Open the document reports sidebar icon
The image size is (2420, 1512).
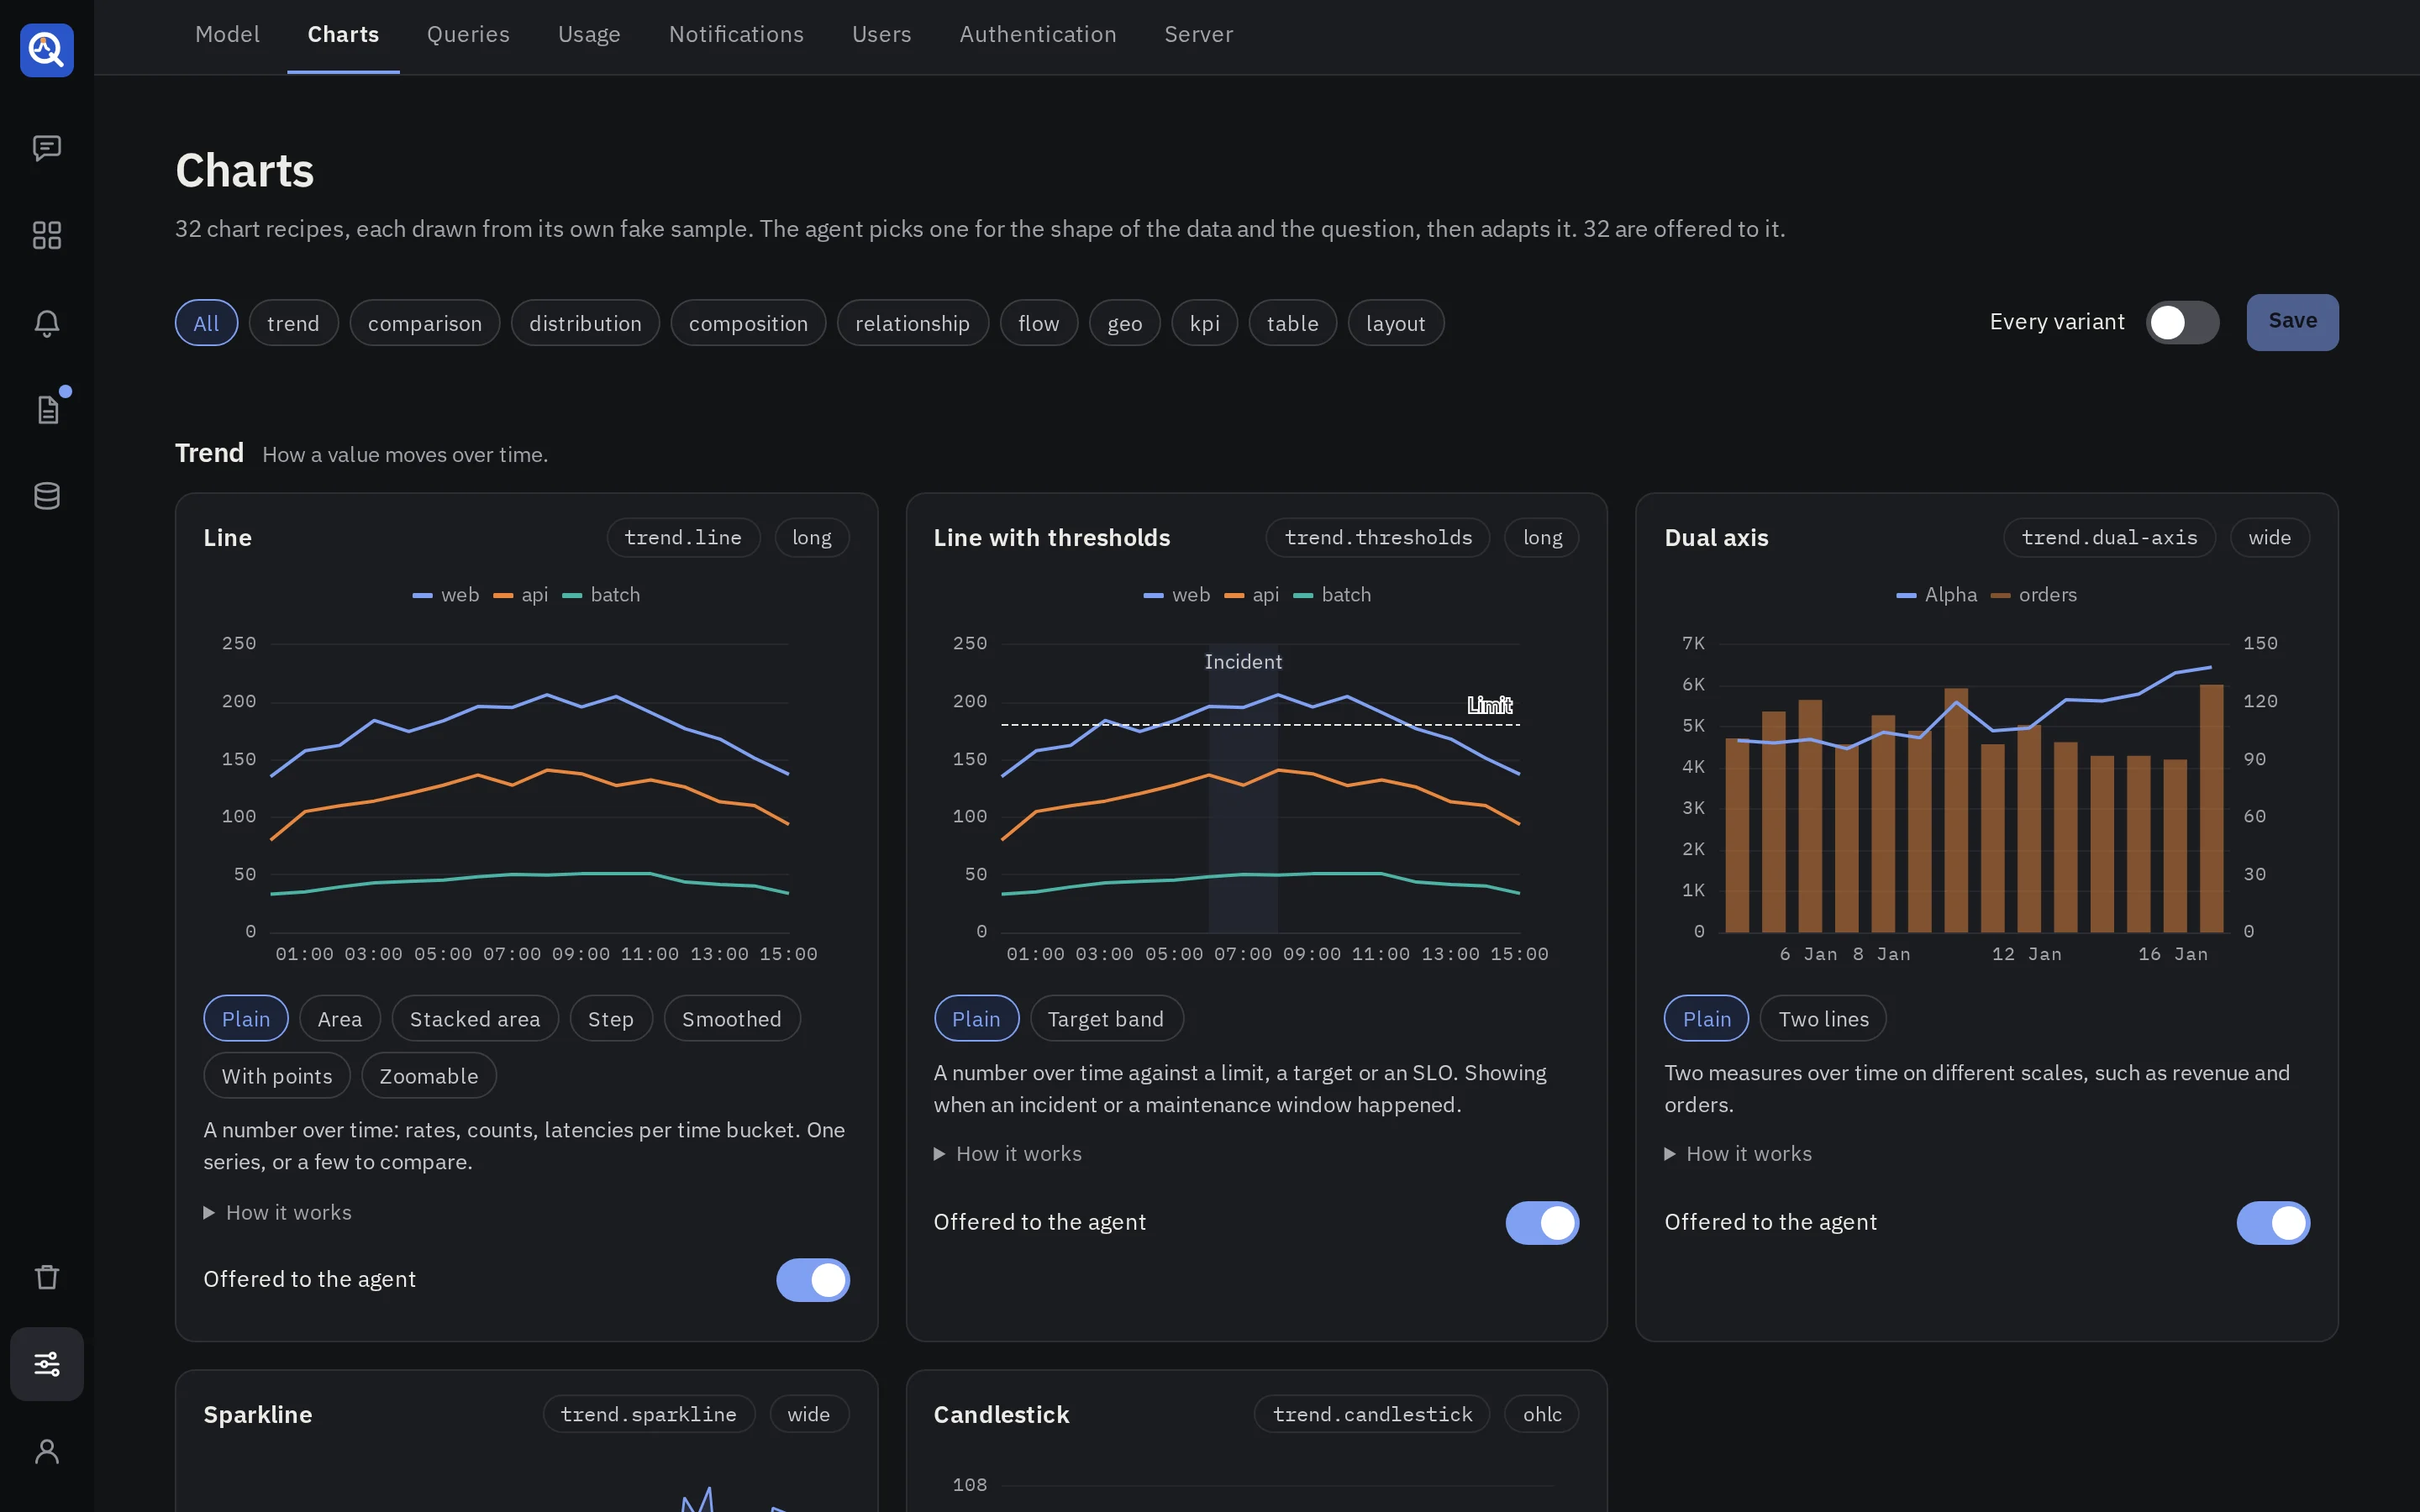47,409
